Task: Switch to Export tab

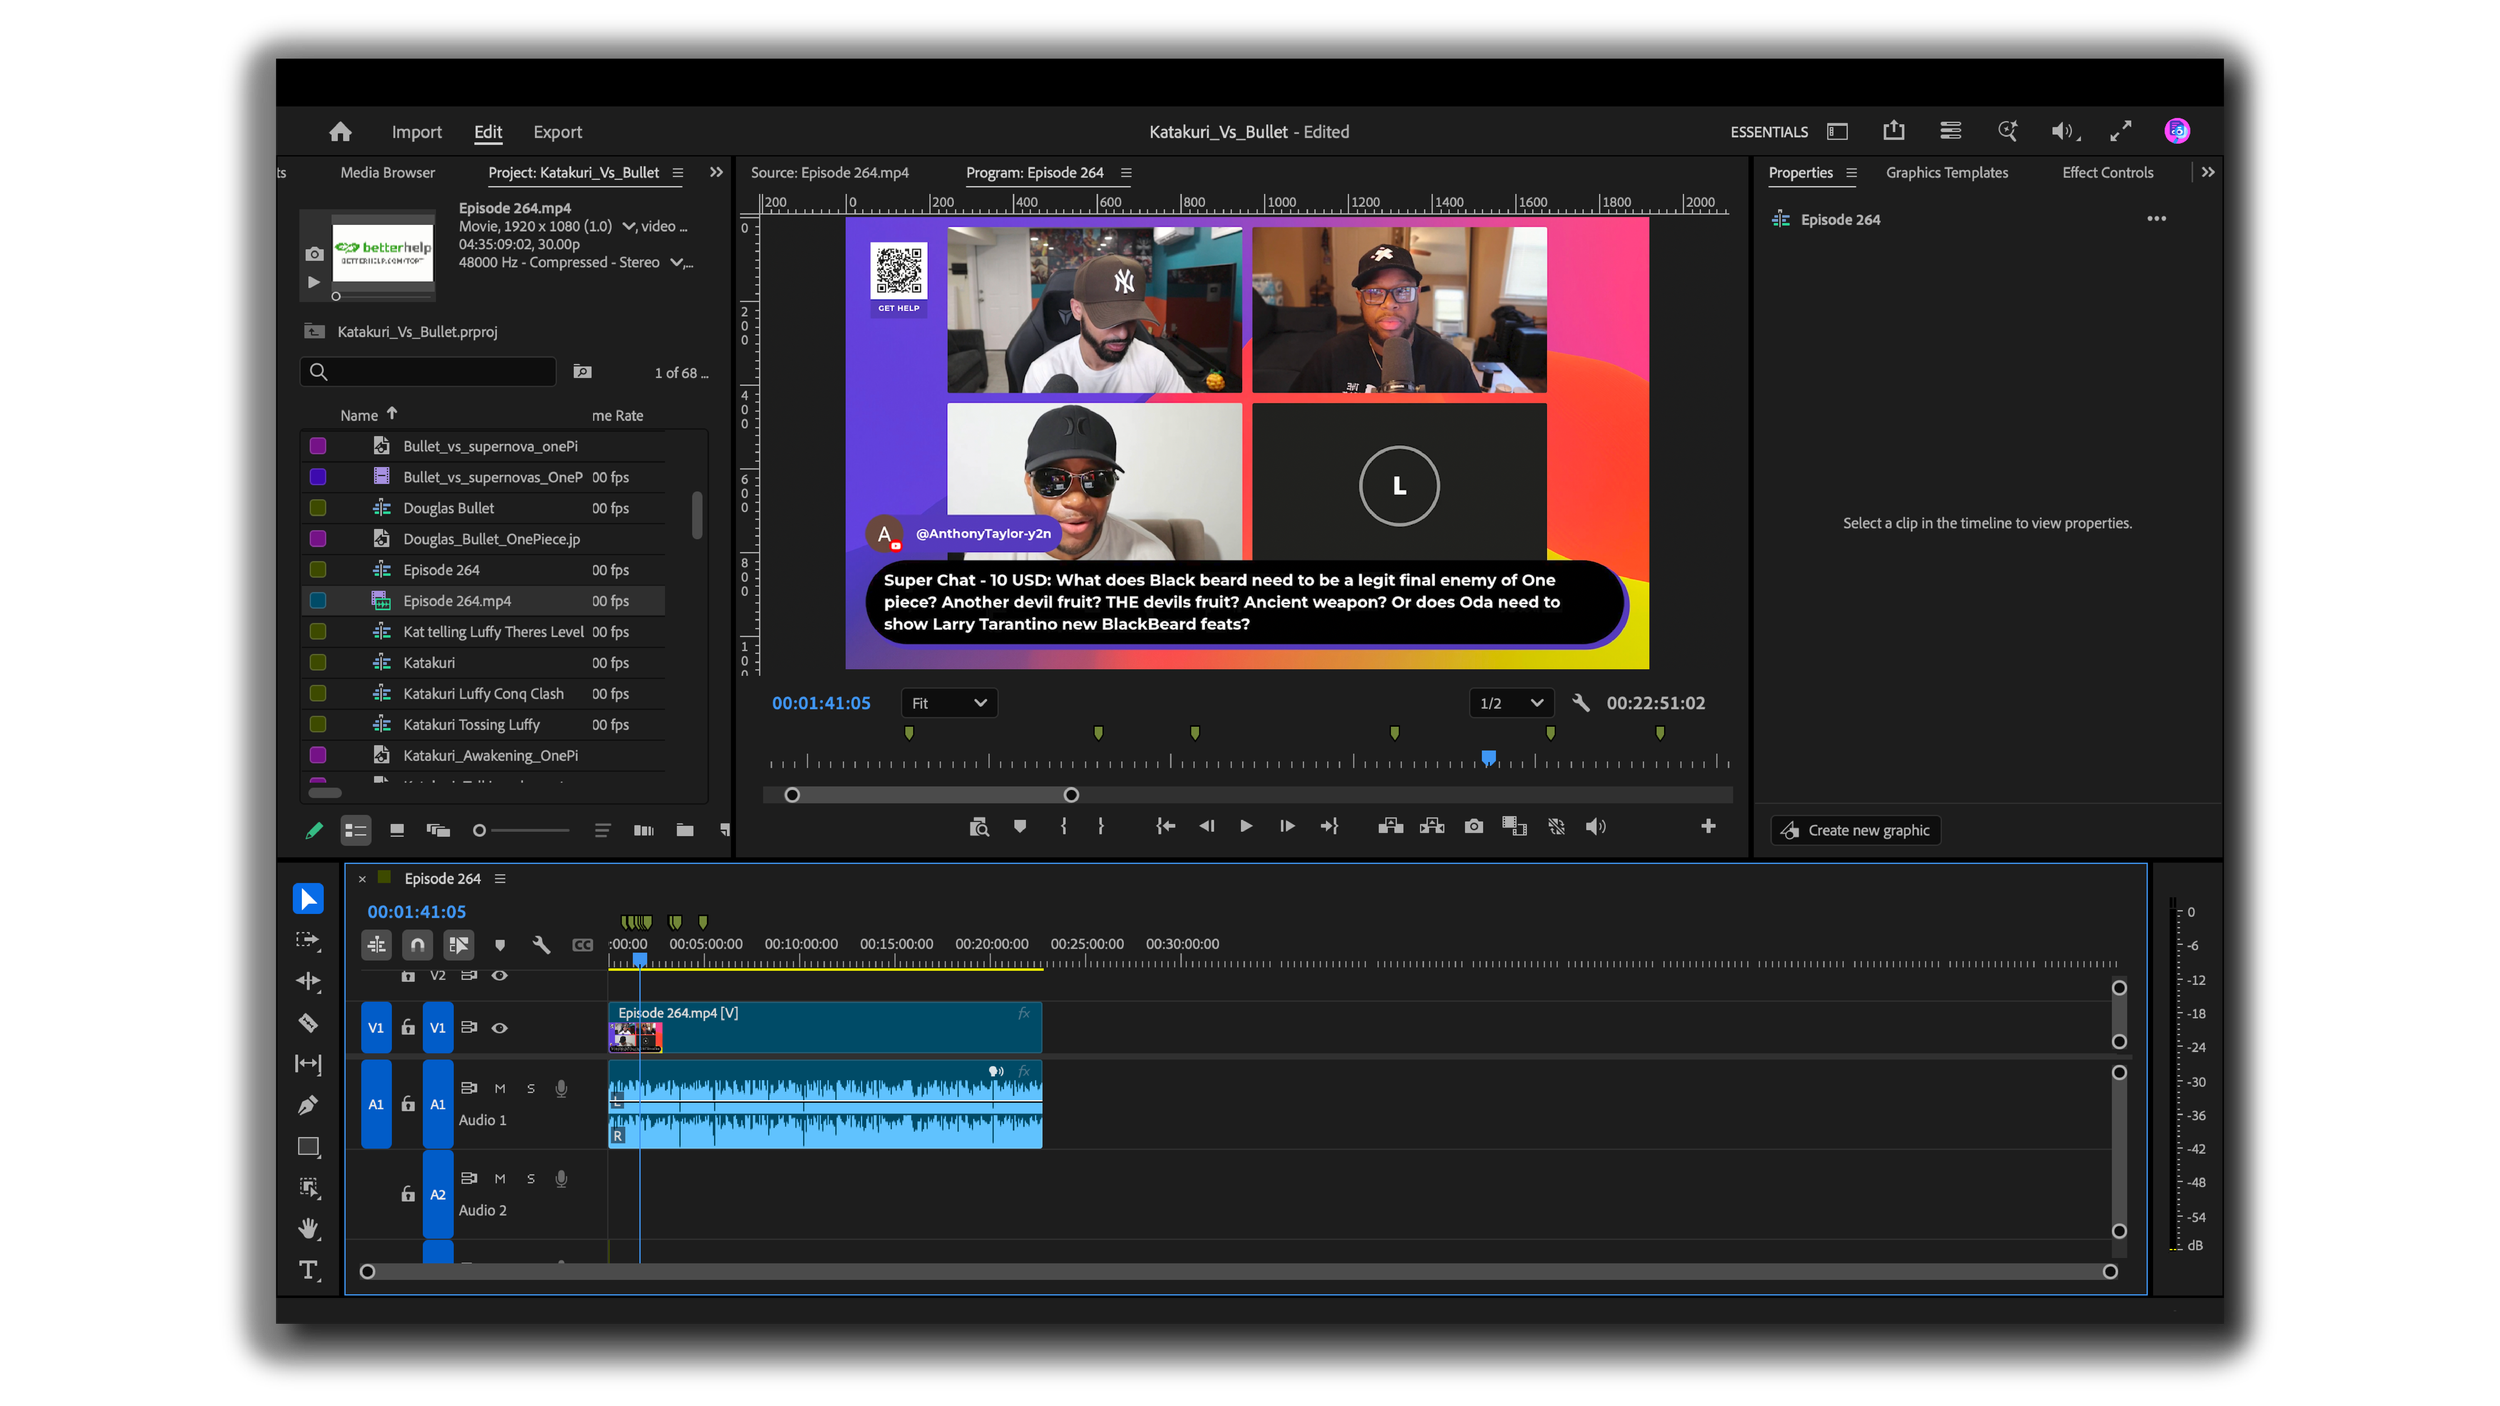Action: pos(557,132)
